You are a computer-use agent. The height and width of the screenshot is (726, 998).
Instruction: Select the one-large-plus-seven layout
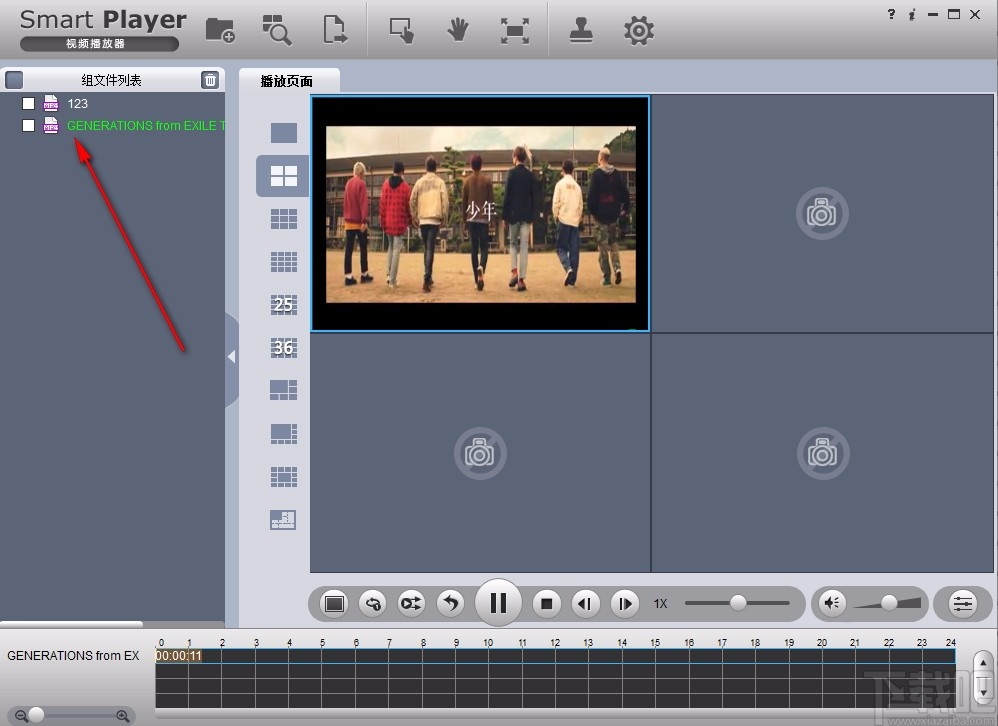click(284, 433)
